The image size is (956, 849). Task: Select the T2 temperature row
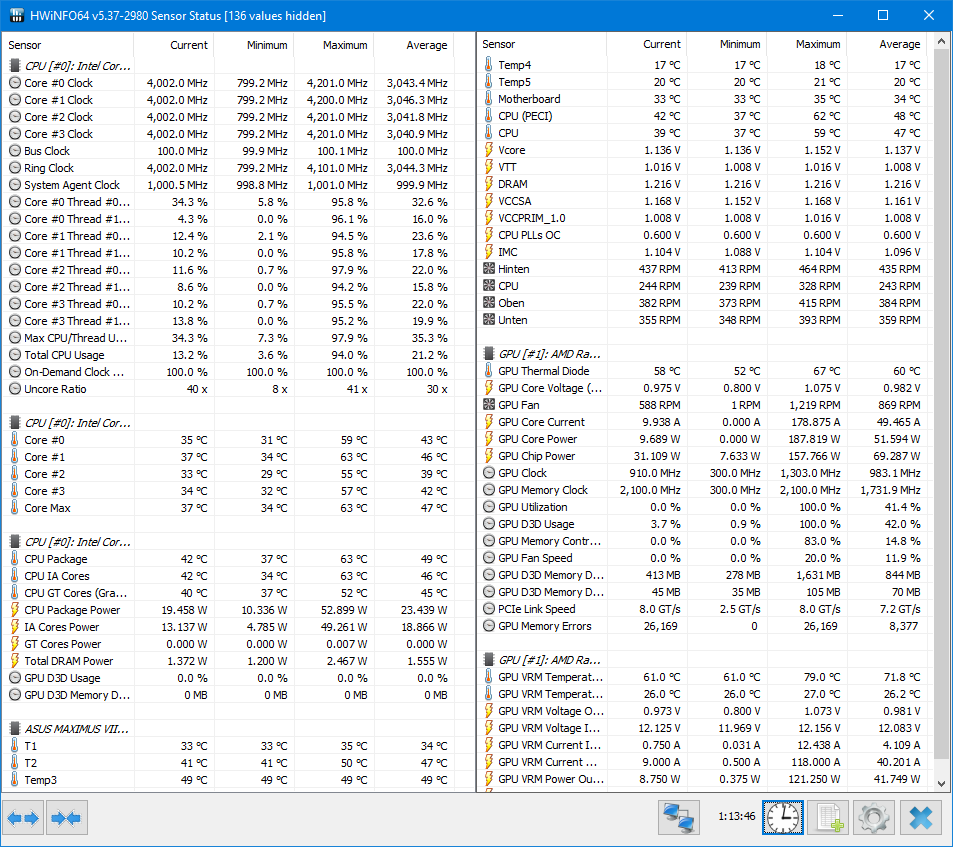(229, 764)
